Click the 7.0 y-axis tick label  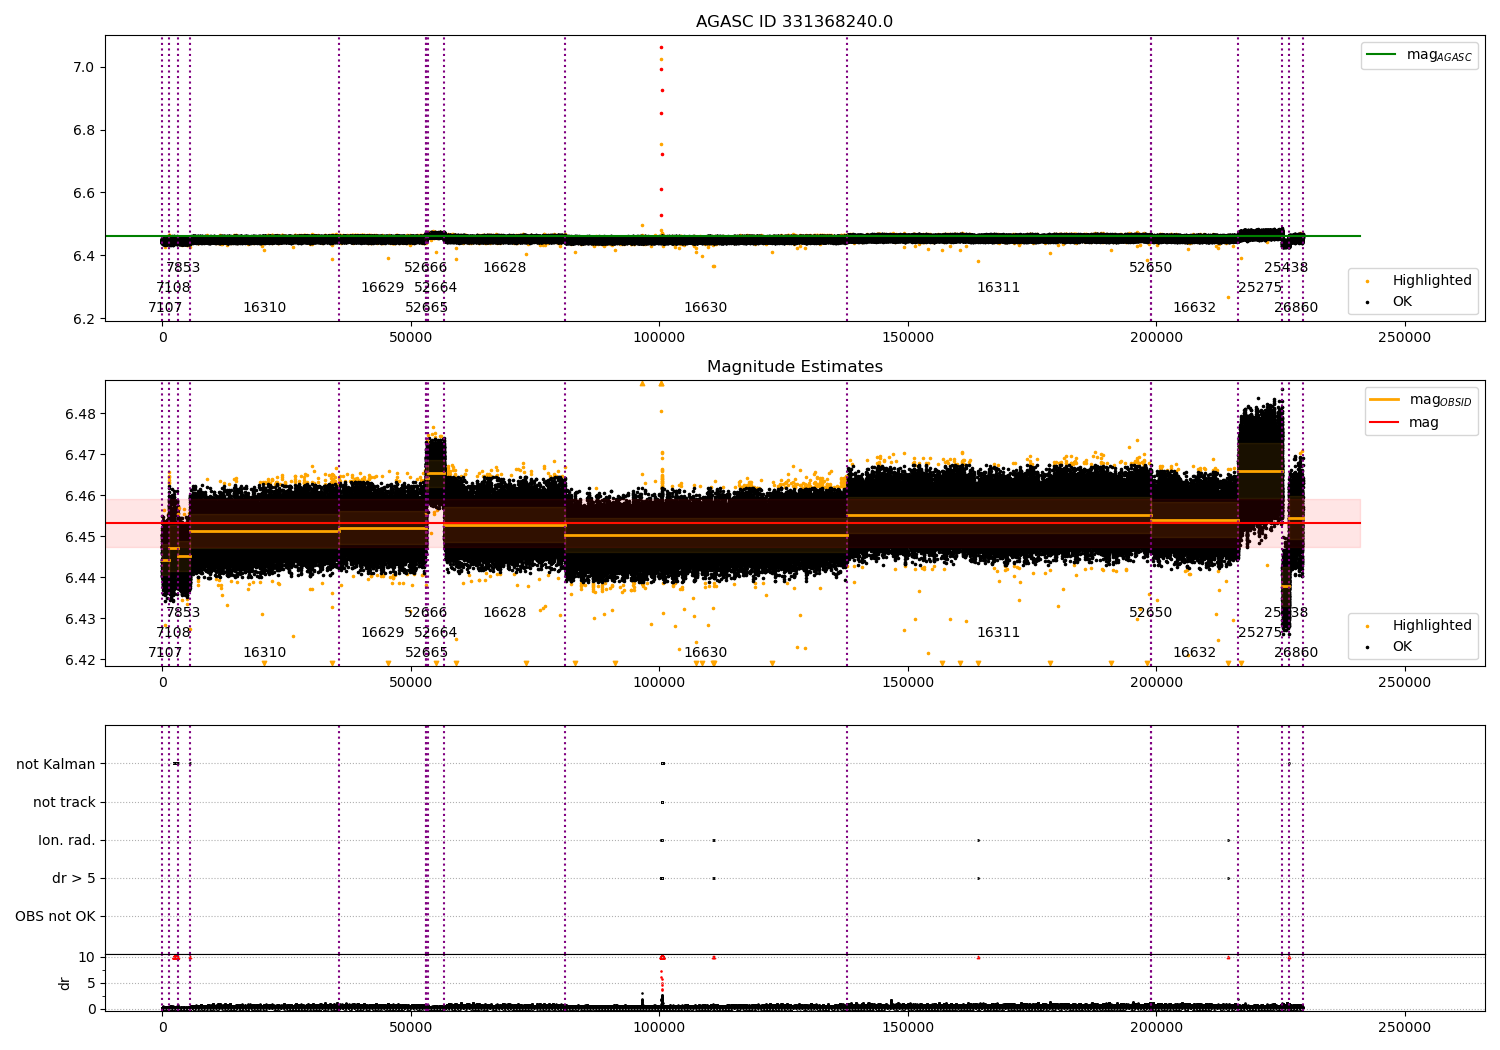(x=85, y=68)
